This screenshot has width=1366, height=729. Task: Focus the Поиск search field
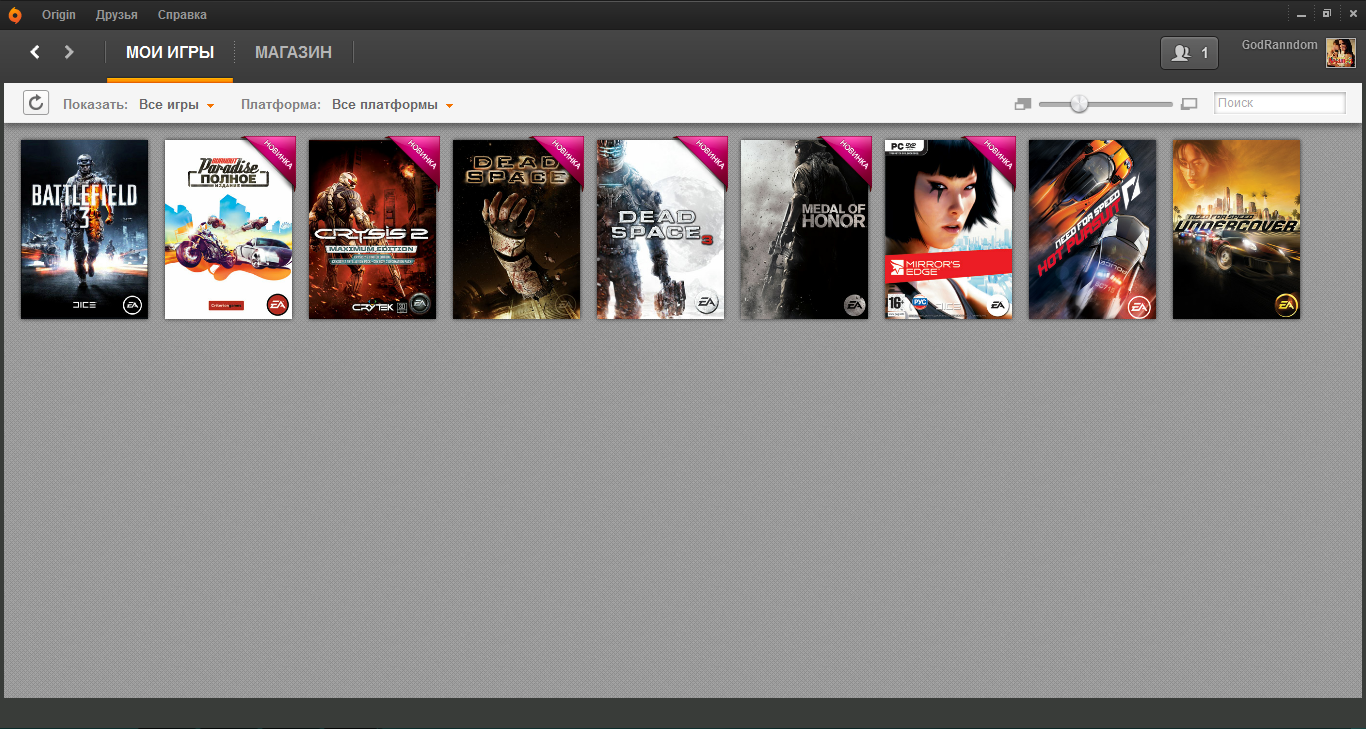1280,103
